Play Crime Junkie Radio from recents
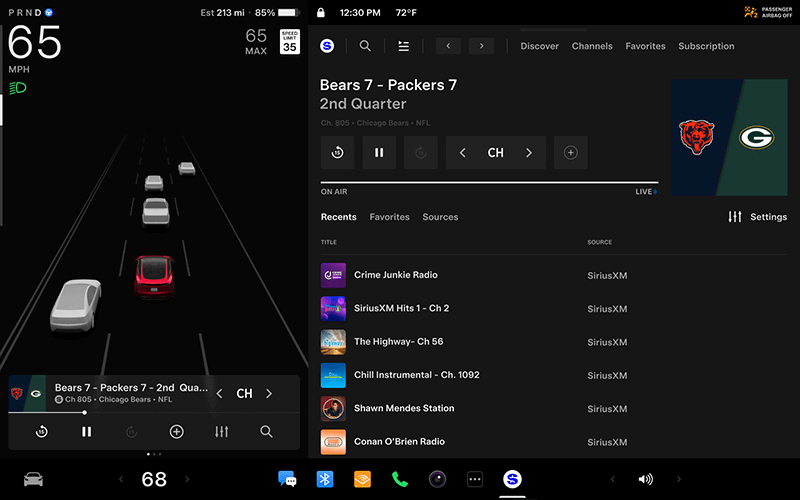Image resolution: width=800 pixels, height=500 pixels. (x=395, y=275)
